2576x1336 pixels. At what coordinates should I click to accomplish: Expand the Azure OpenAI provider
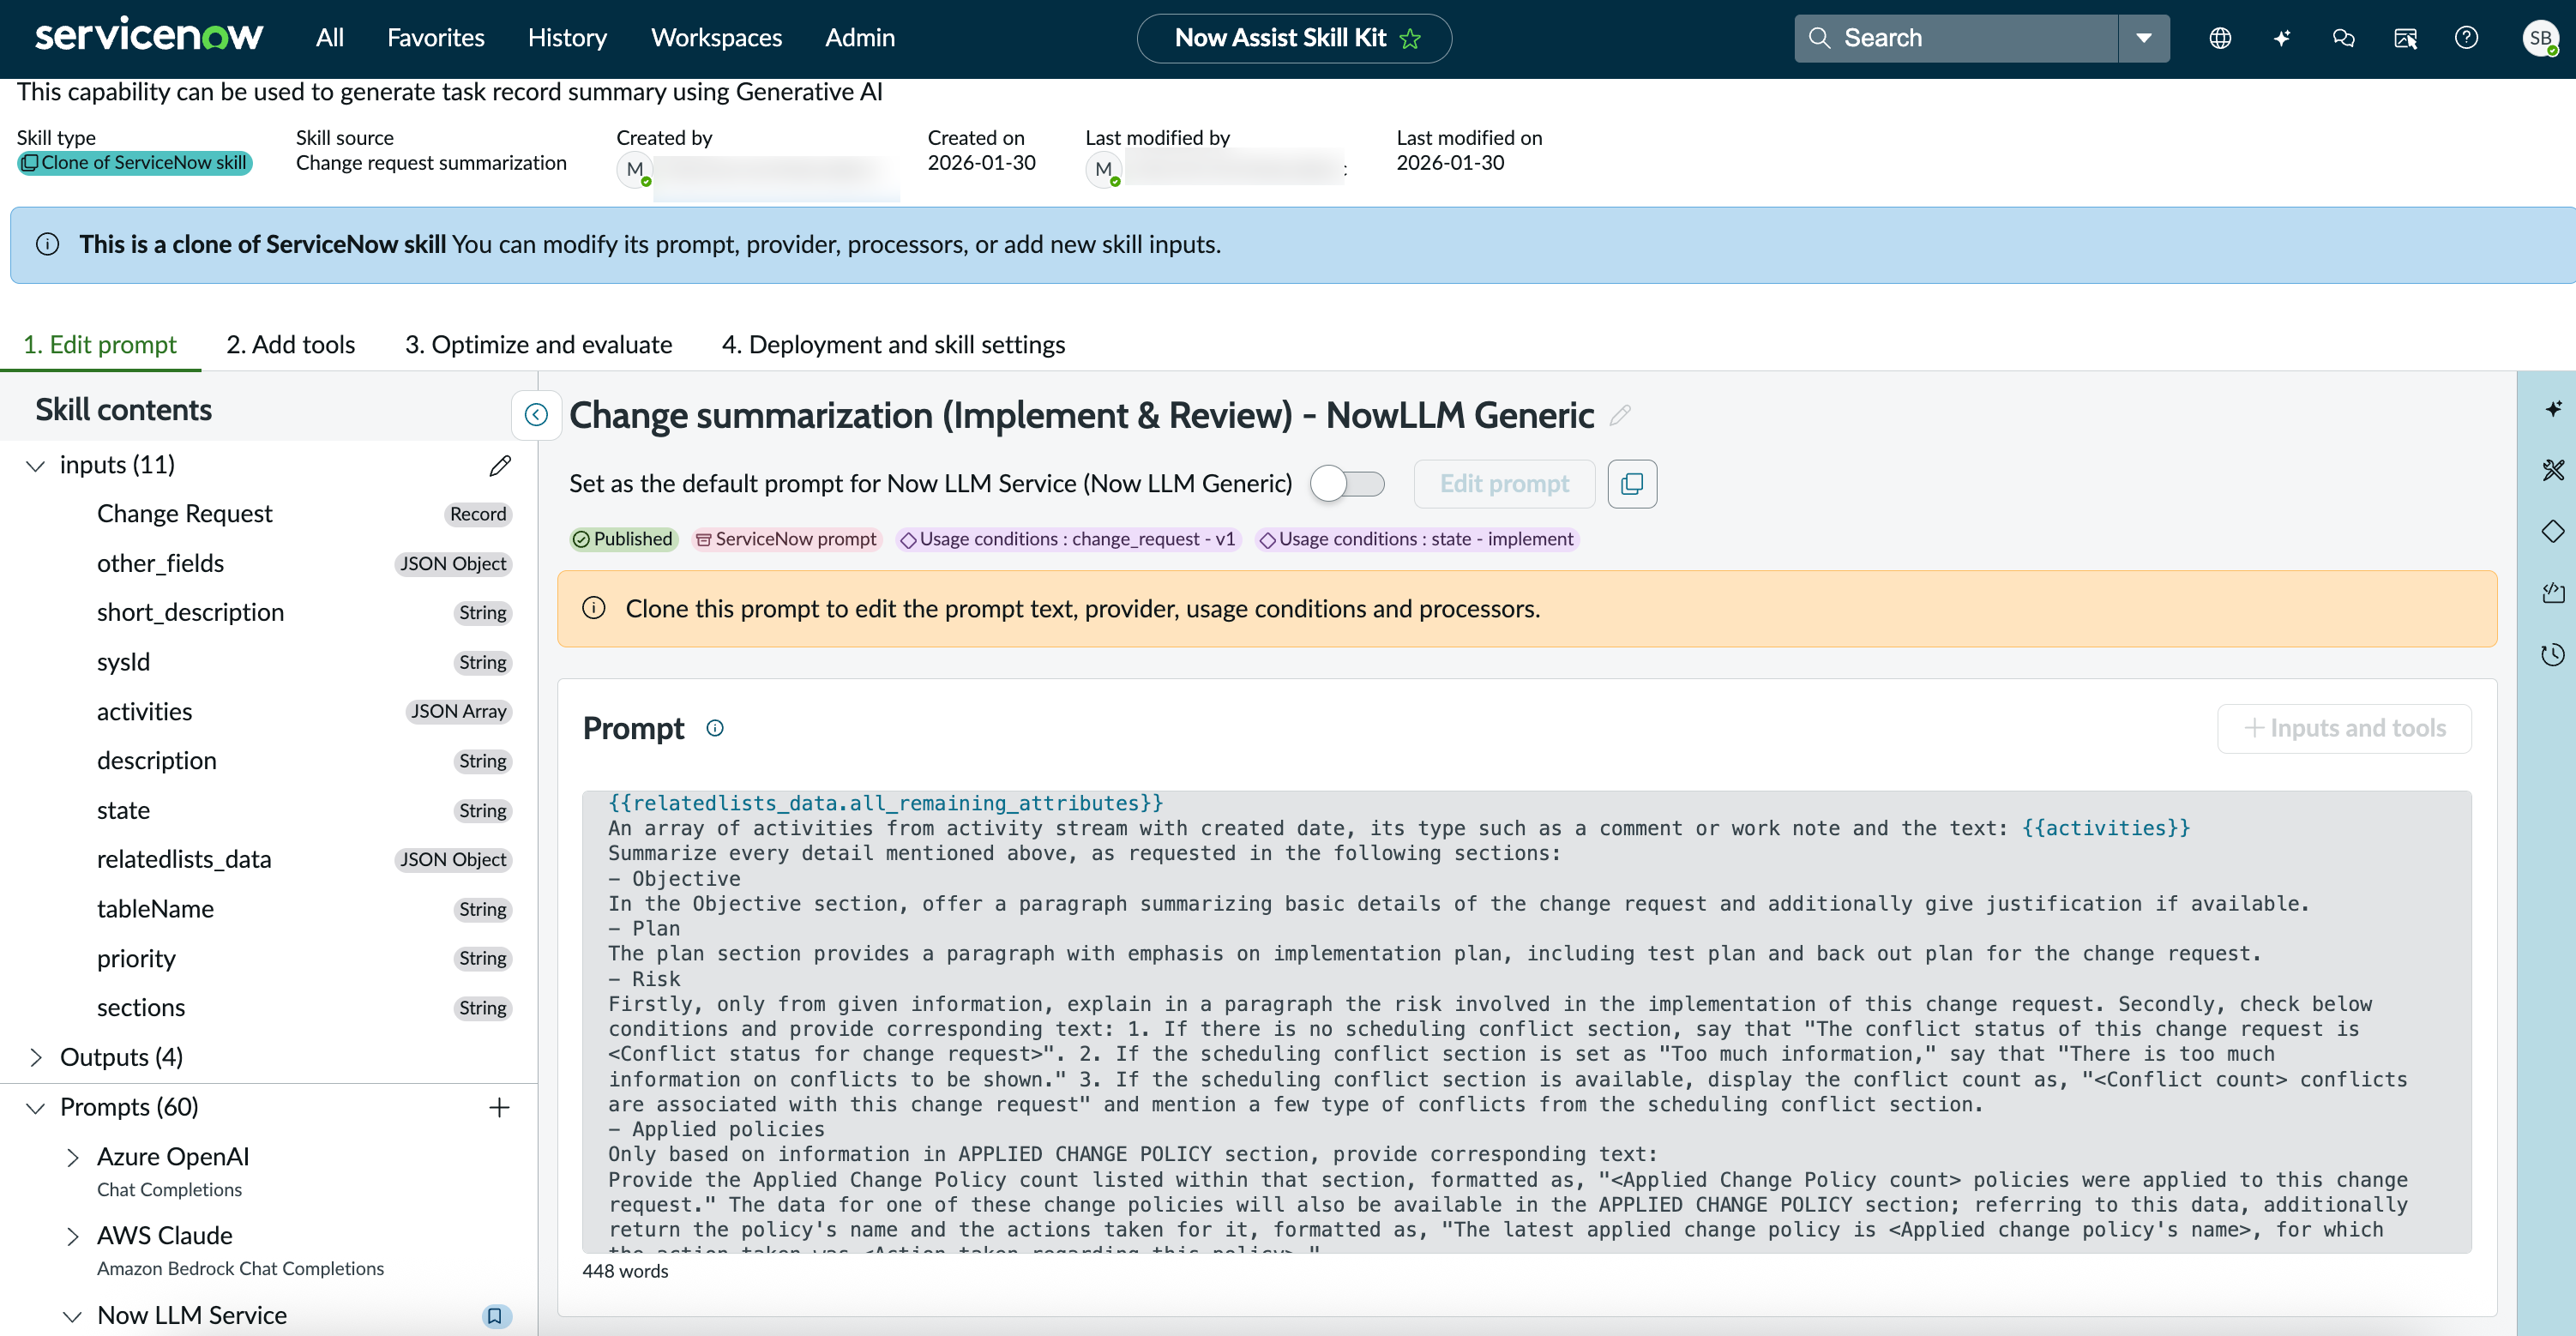click(x=72, y=1157)
